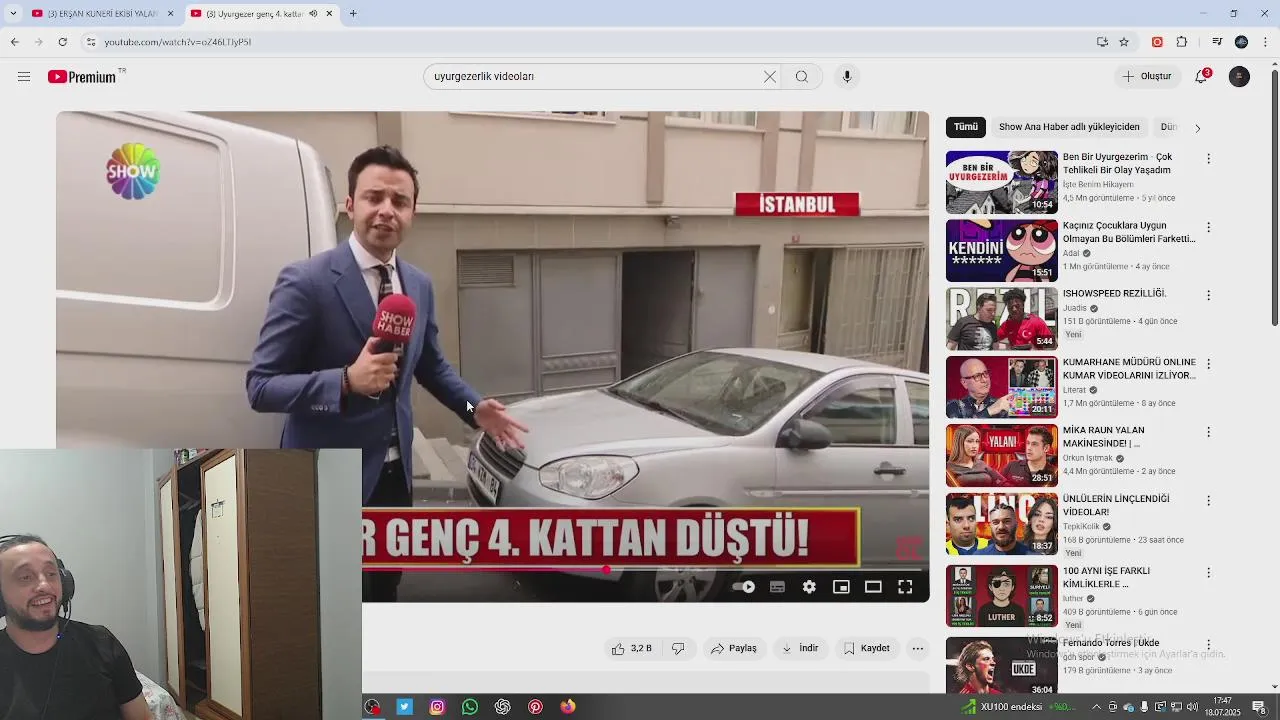Dislike the video
The height and width of the screenshot is (720, 1280).
coord(678,648)
